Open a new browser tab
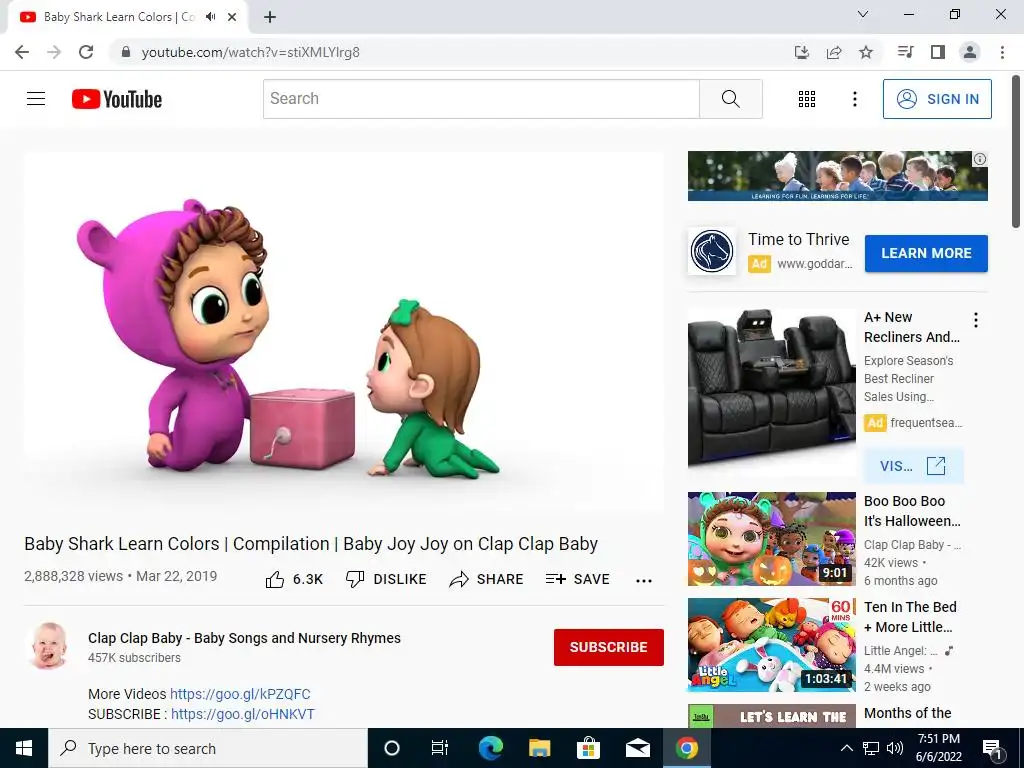Screen dimensions: 1024x768 point(270,17)
